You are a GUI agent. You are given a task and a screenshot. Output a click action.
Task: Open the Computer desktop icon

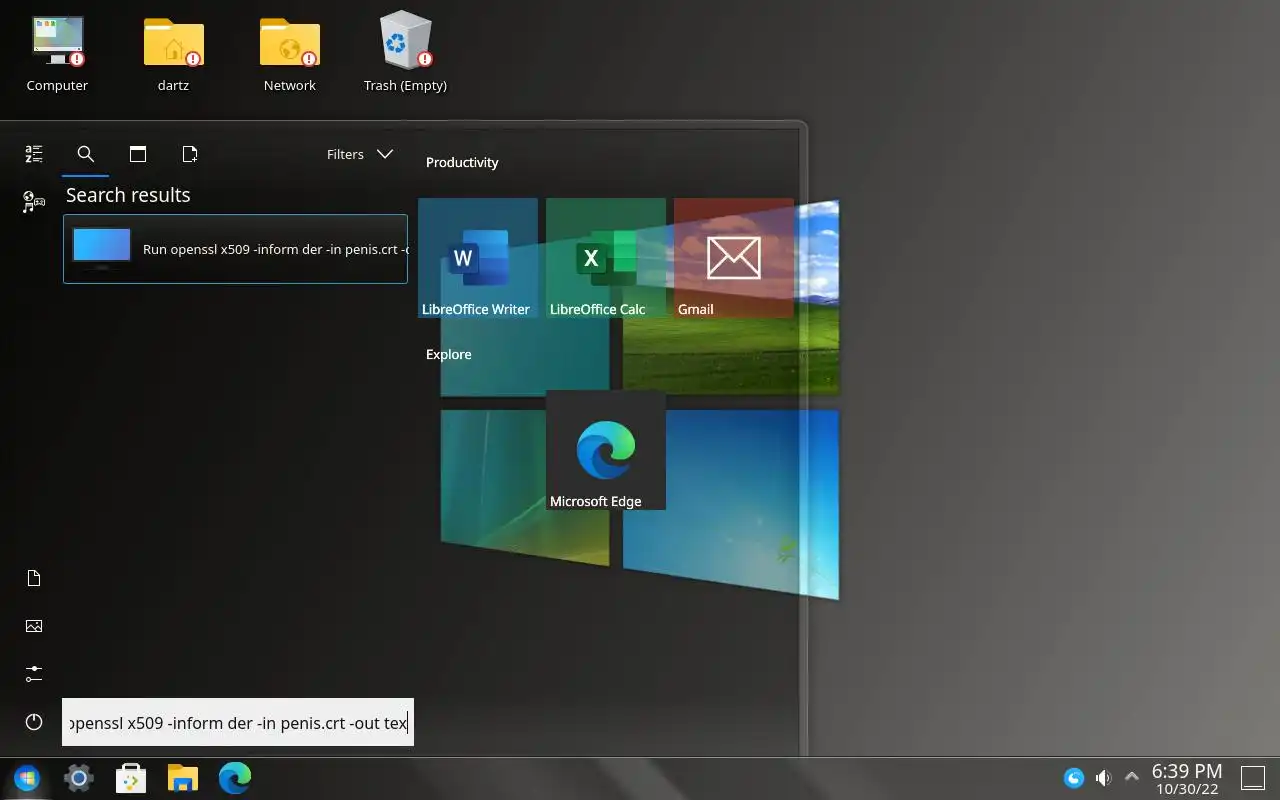57,54
